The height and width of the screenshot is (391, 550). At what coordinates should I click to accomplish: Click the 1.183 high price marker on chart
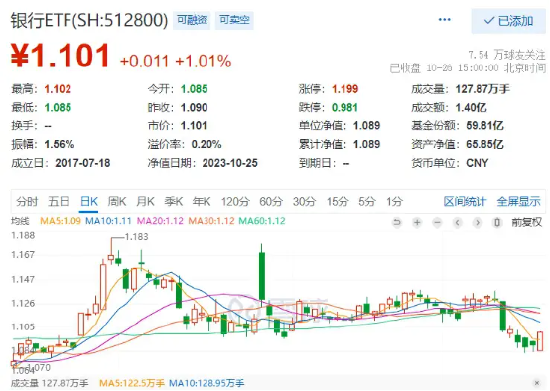pyautogui.click(x=136, y=237)
